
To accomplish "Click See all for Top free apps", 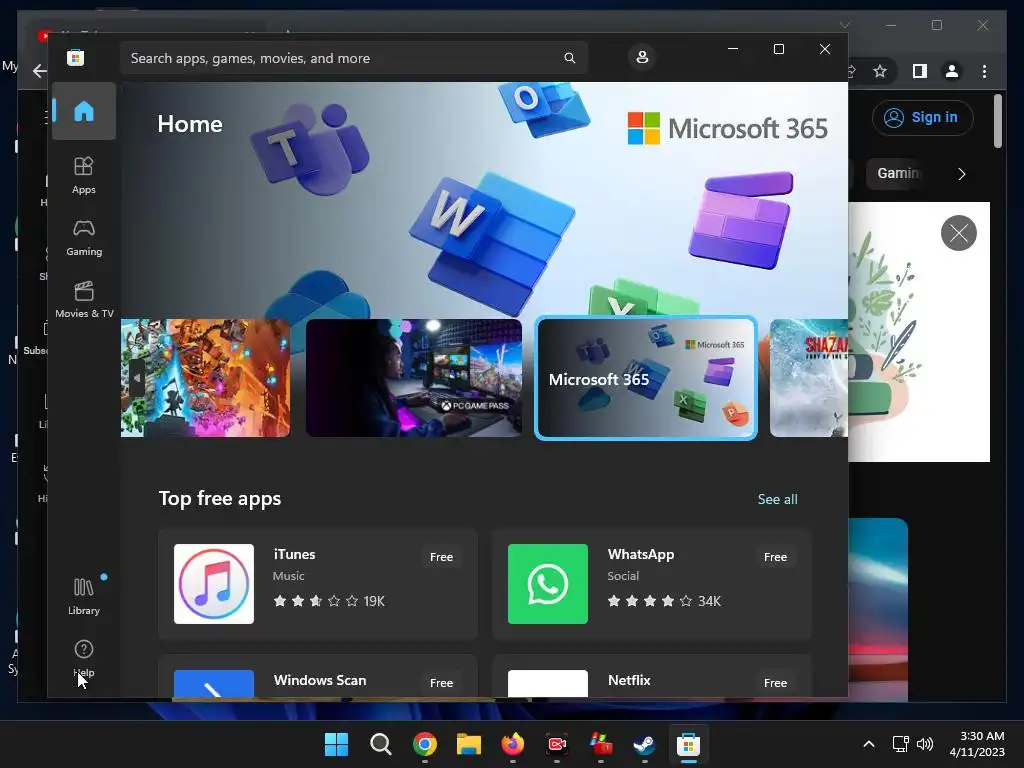I will 777,499.
